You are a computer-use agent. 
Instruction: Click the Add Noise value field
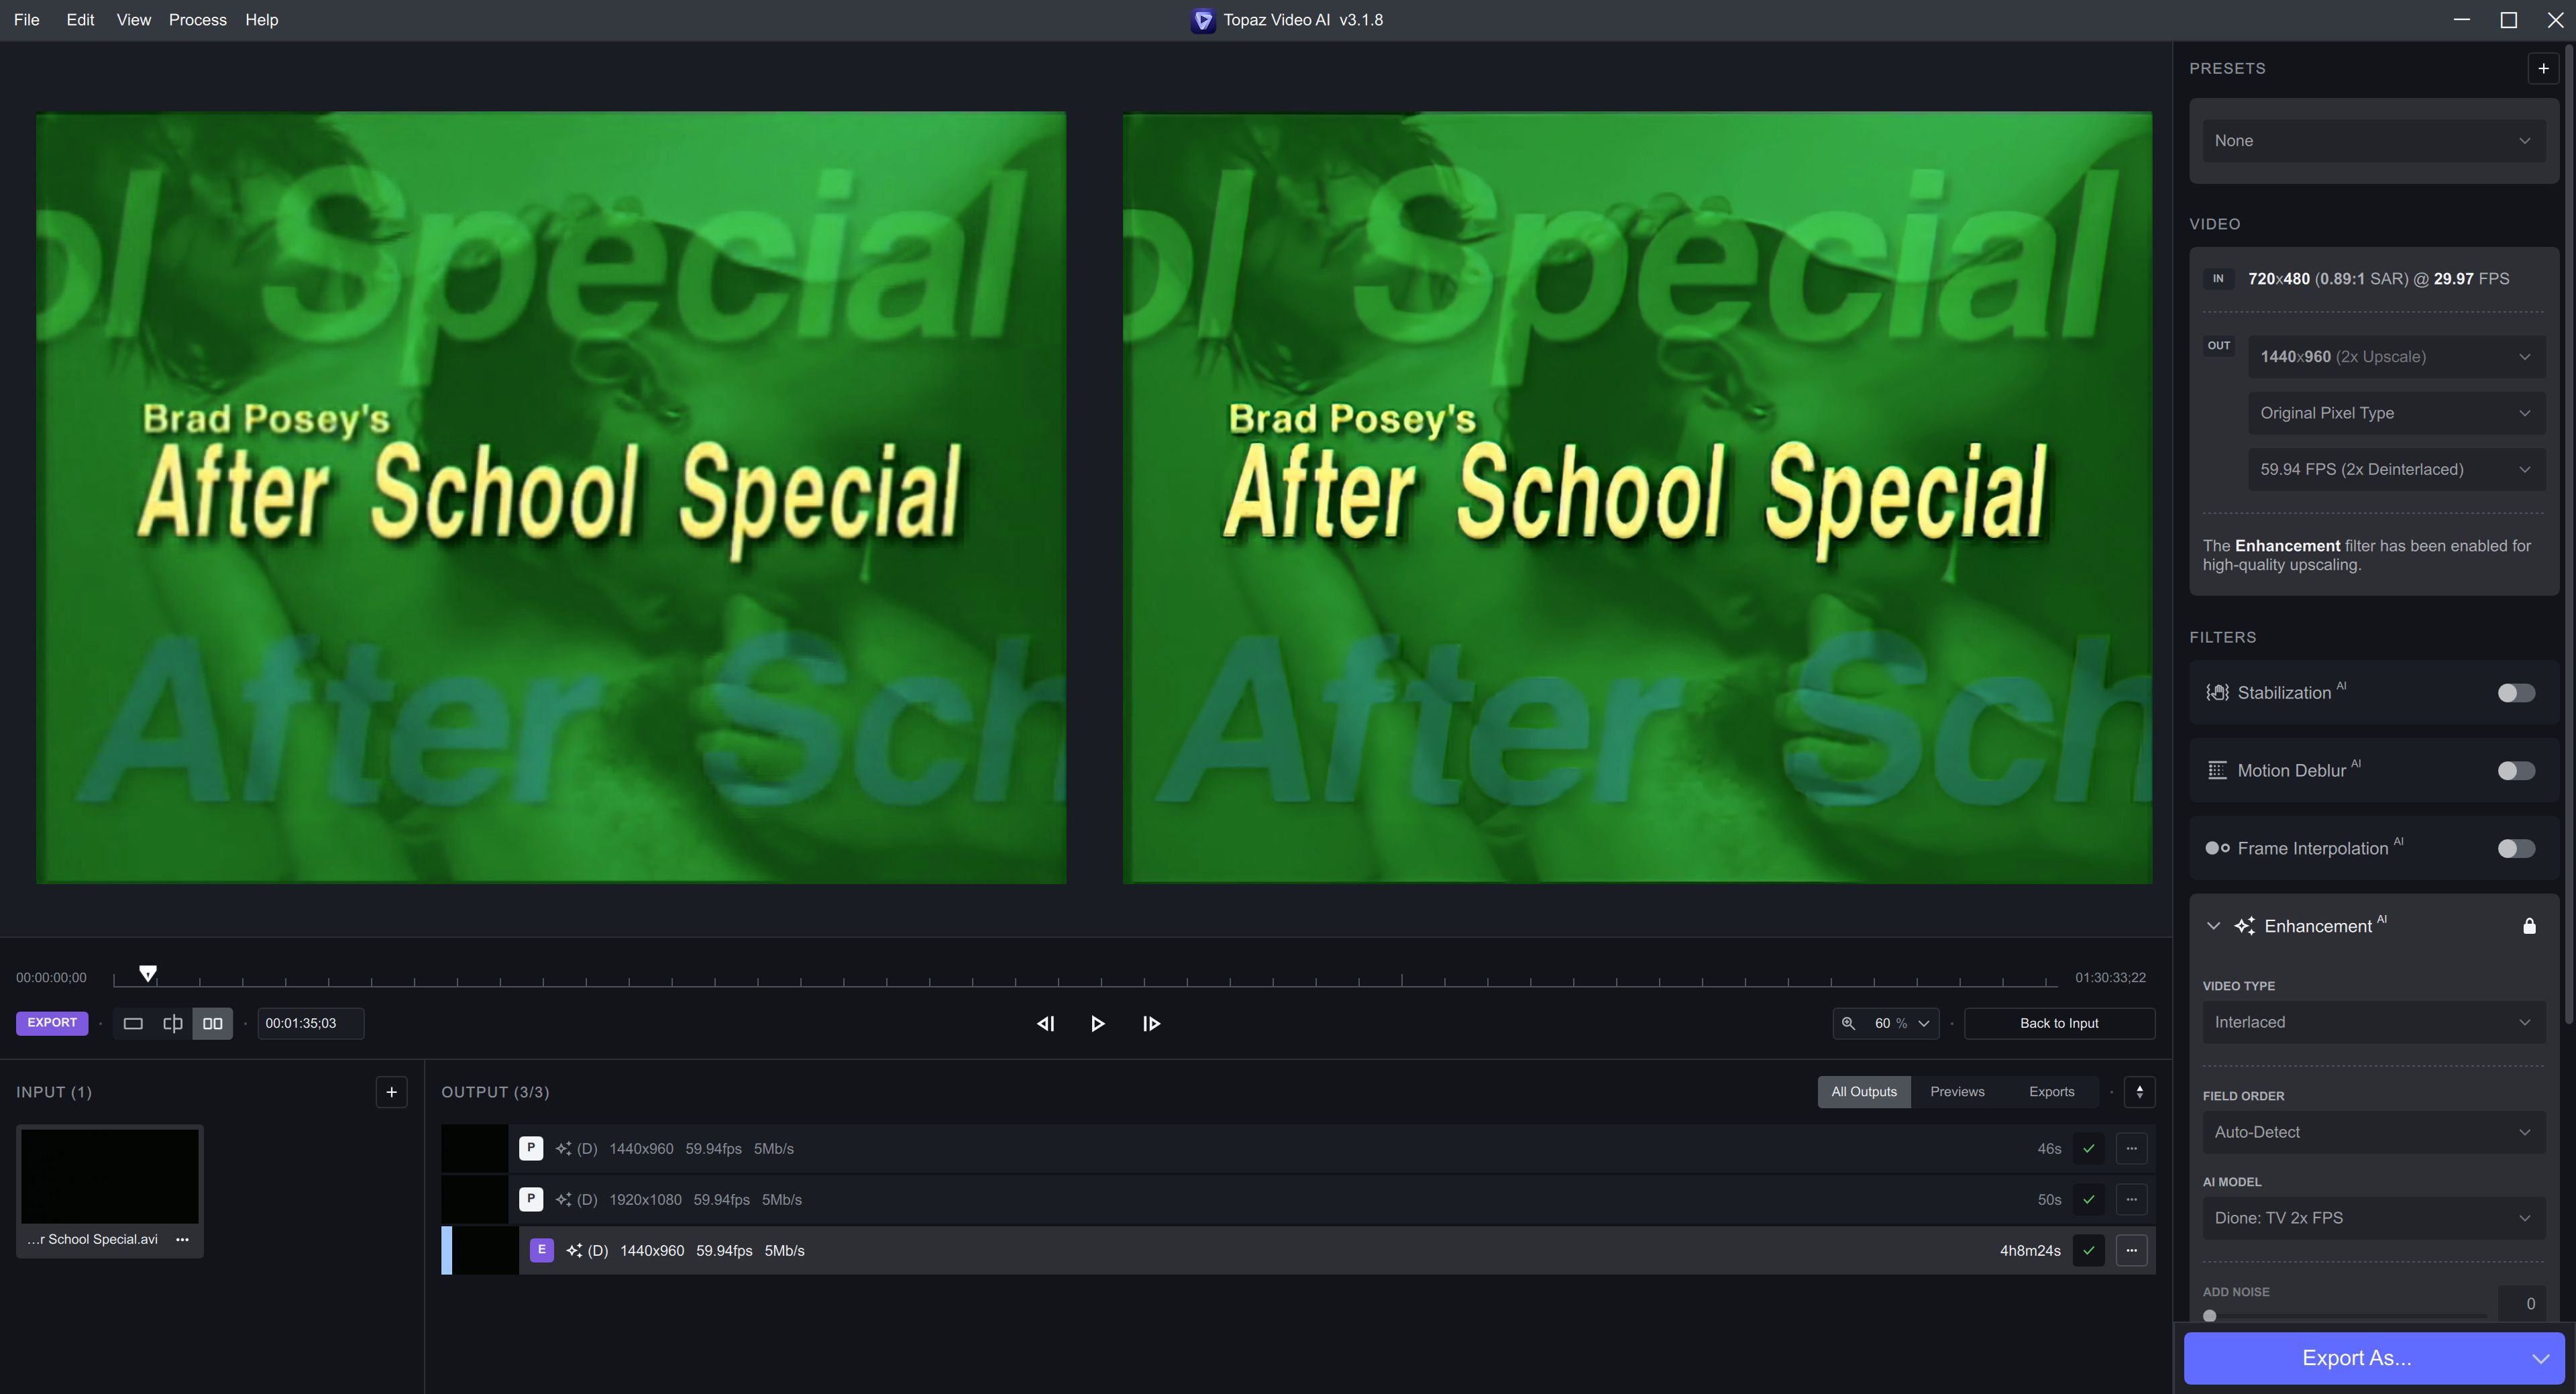click(2521, 1303)
